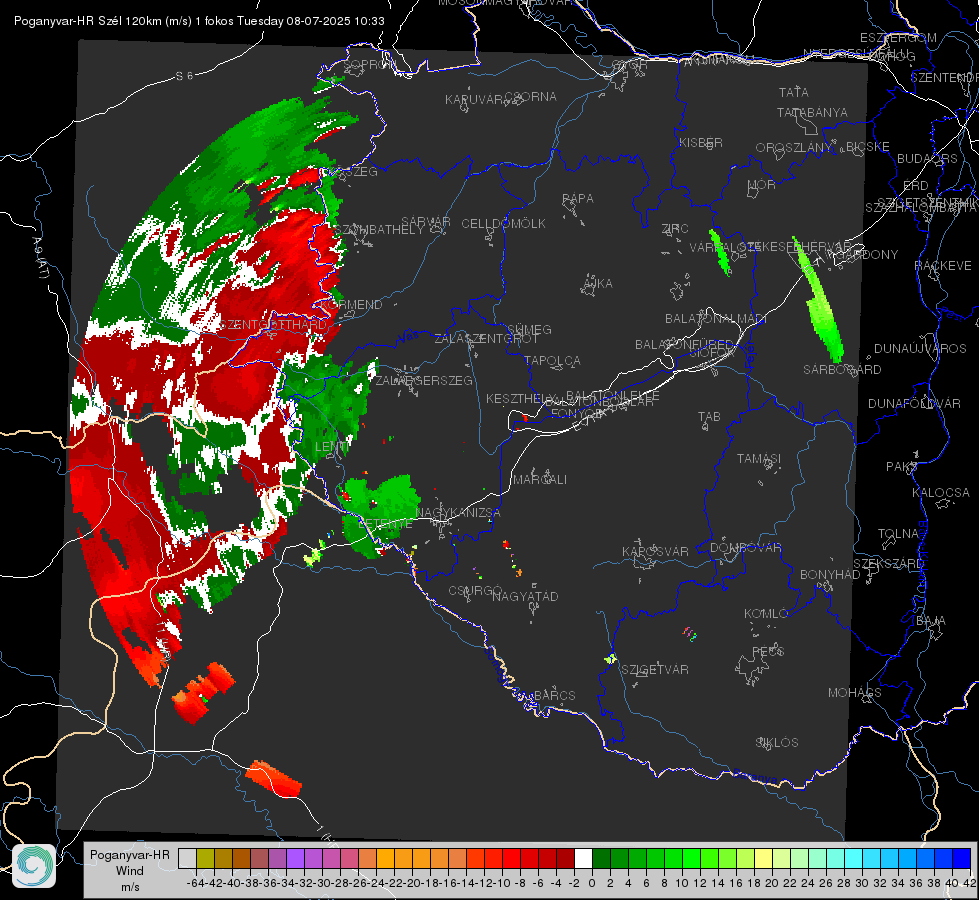979x900 pixels.
Task: Click the KAPOSVÁR town label
Action: [655, 551]
